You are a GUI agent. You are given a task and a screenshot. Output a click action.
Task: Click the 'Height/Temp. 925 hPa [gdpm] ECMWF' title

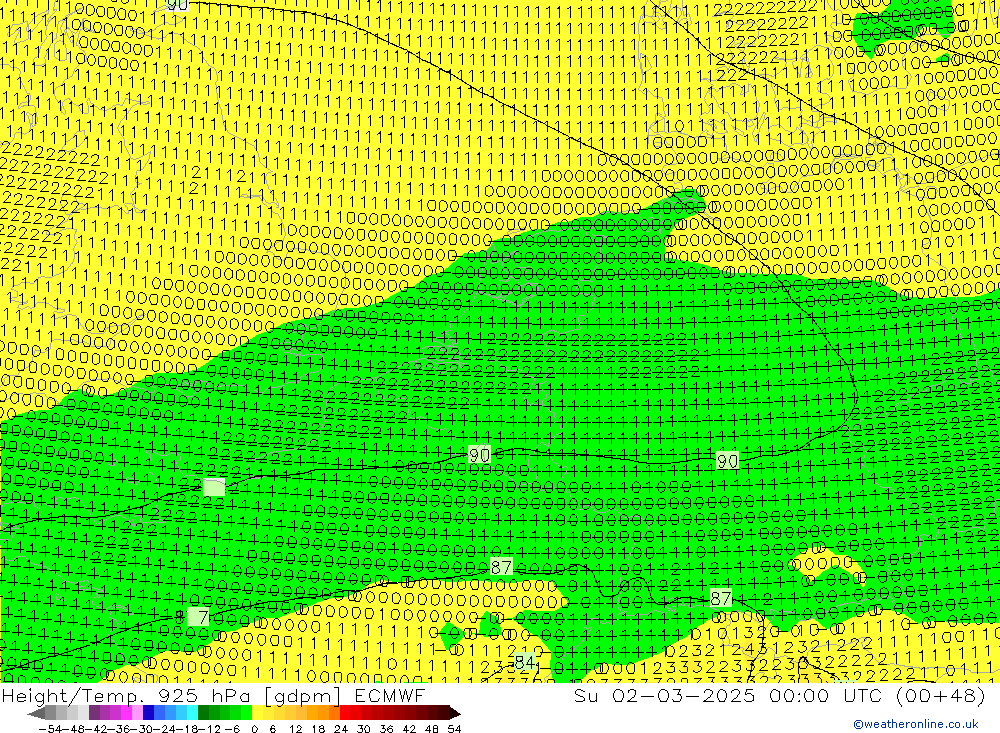tap(213, 695)
